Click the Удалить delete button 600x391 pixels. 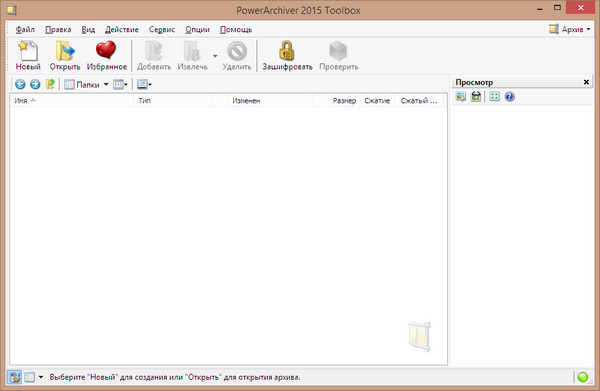tap(237, 56)
